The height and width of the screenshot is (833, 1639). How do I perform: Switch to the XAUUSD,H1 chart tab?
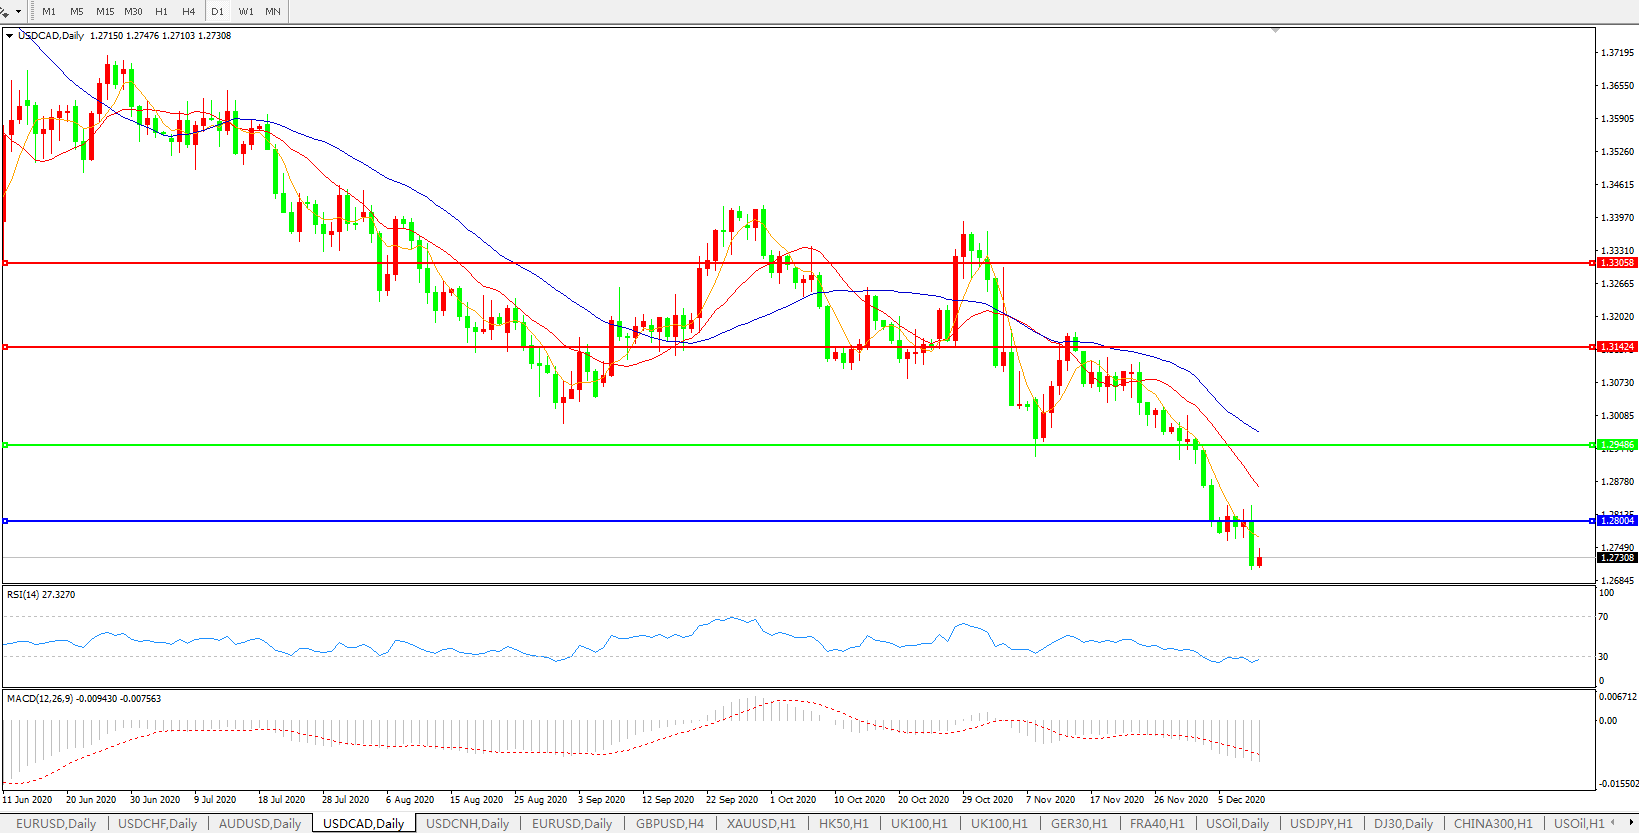761,824
